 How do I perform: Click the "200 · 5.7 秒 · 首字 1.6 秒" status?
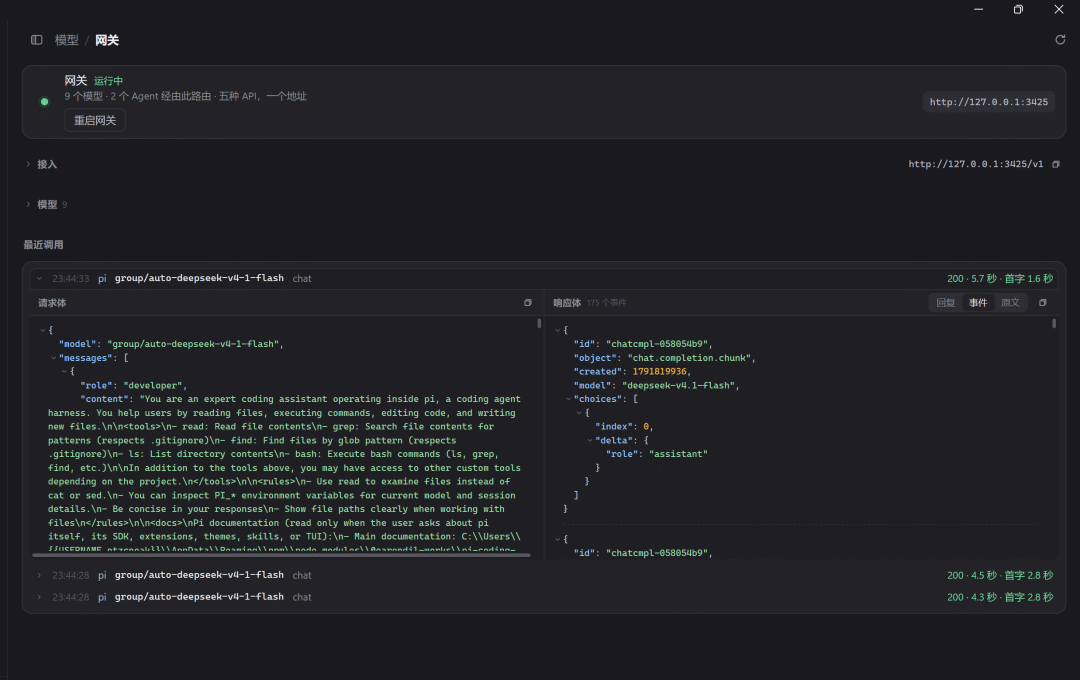coord(1000,278)
